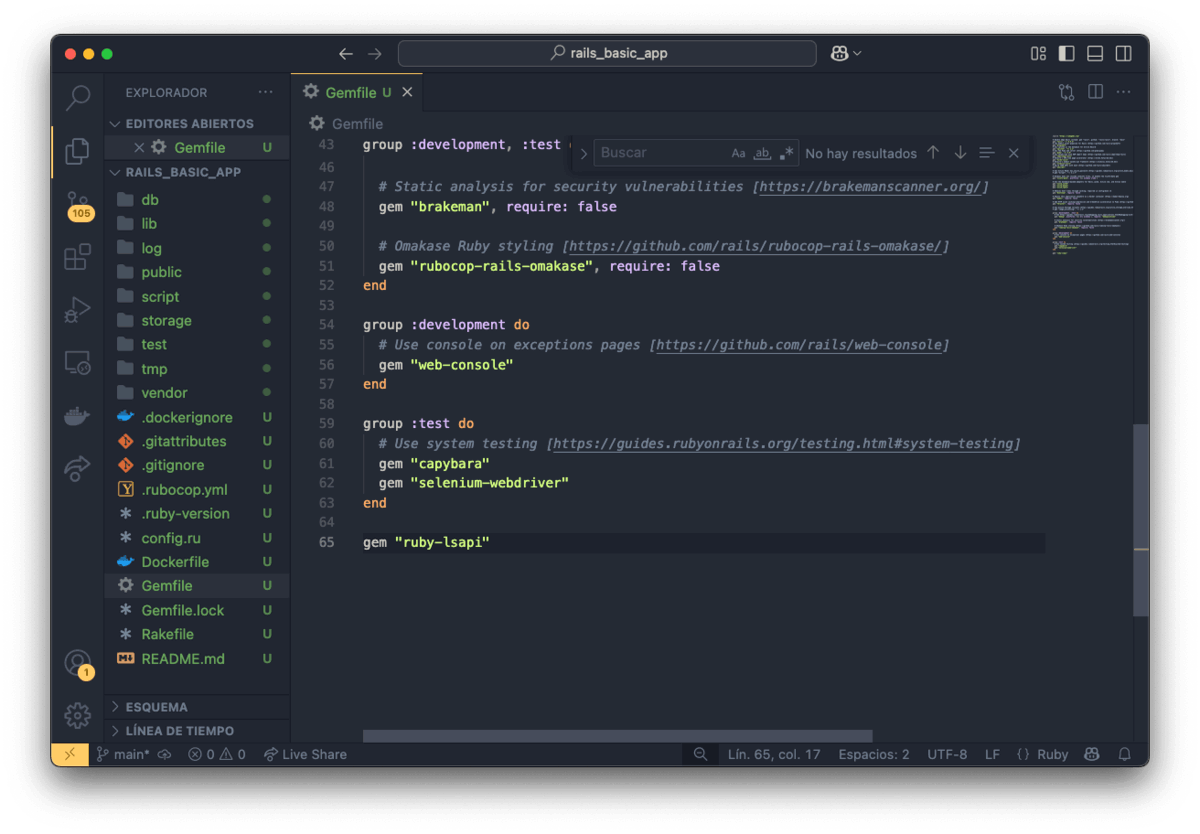This screenshot has height=834, width=1200.
Task: Open Manage settings gear
Action: tap(78, 715)
